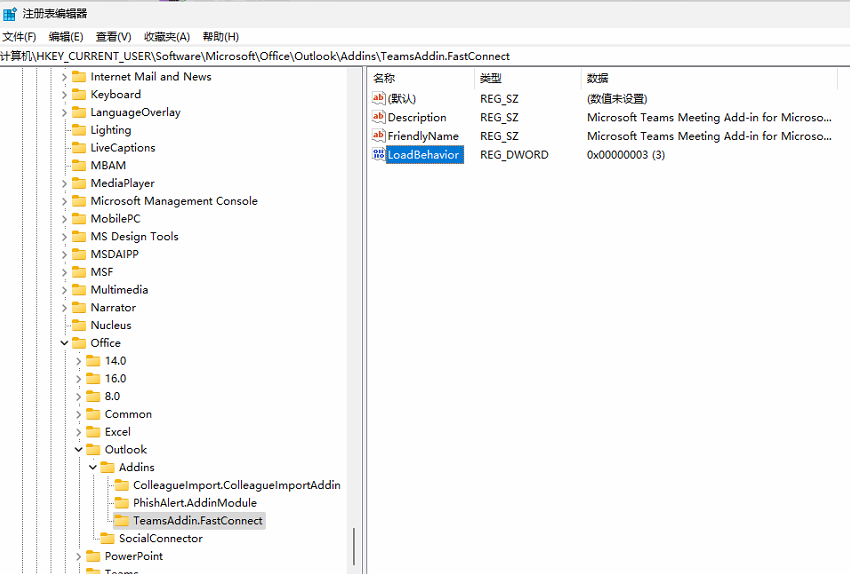Expand the 16.0 key under Office

pos(79,379)
